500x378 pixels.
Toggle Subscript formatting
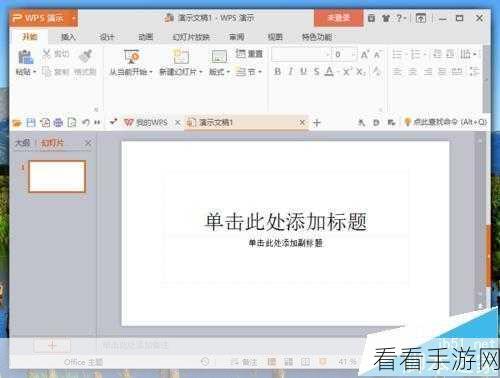point(361,71)
